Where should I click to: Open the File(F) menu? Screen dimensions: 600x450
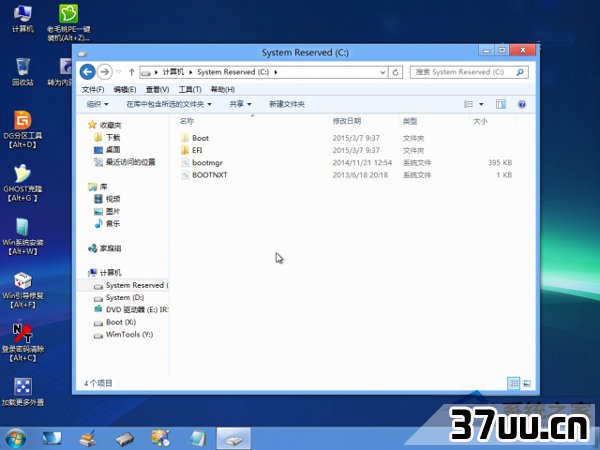(x=93, y=90)
